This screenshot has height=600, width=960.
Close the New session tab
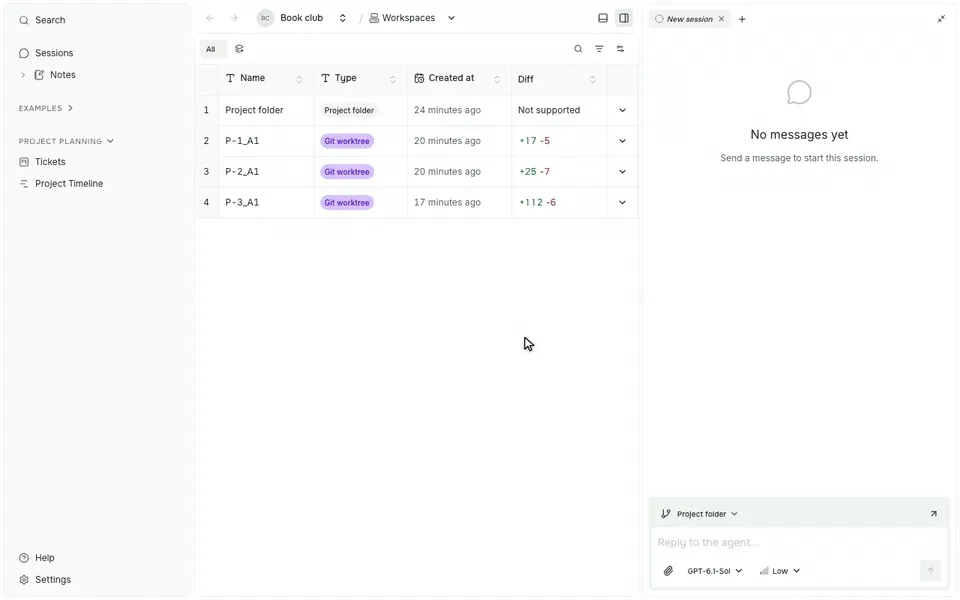[x=721, y=19]
